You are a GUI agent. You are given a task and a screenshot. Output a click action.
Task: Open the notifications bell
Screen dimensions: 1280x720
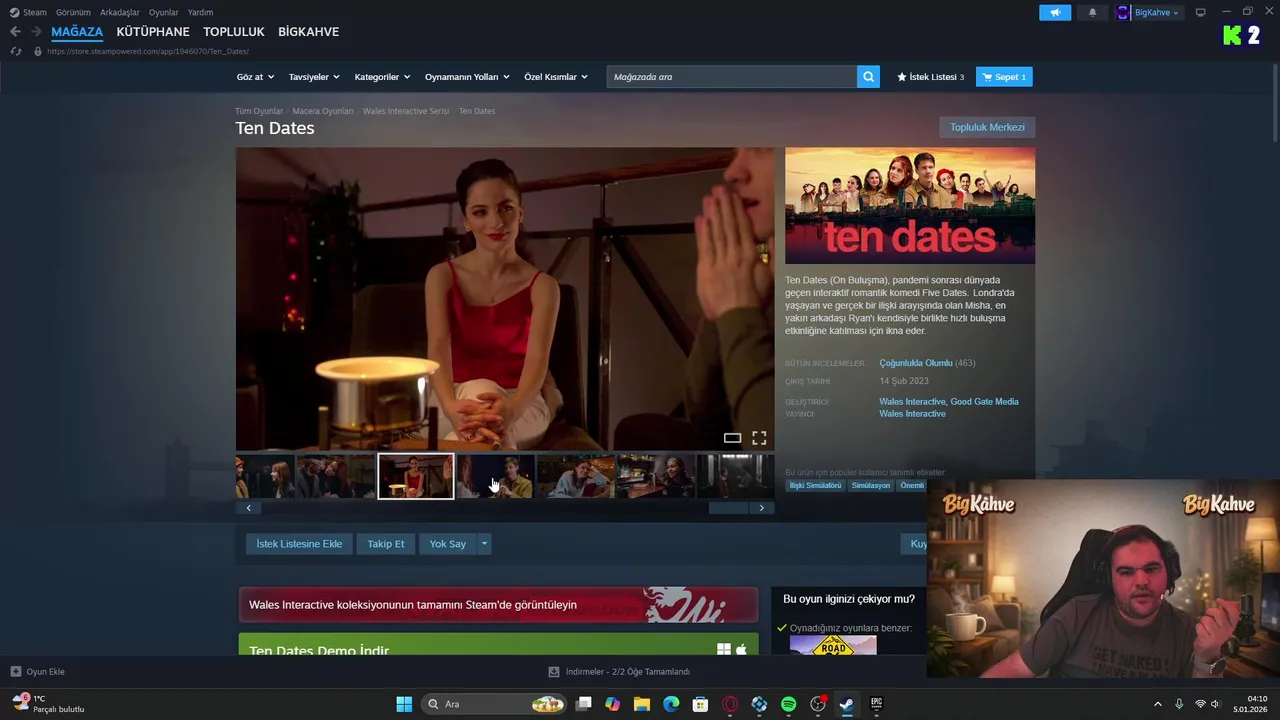click(1092, 12)
